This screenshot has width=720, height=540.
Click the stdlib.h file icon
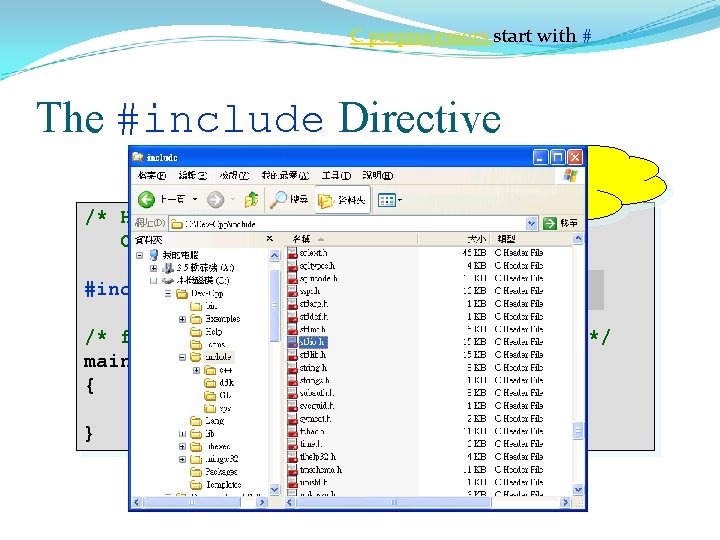292,354
